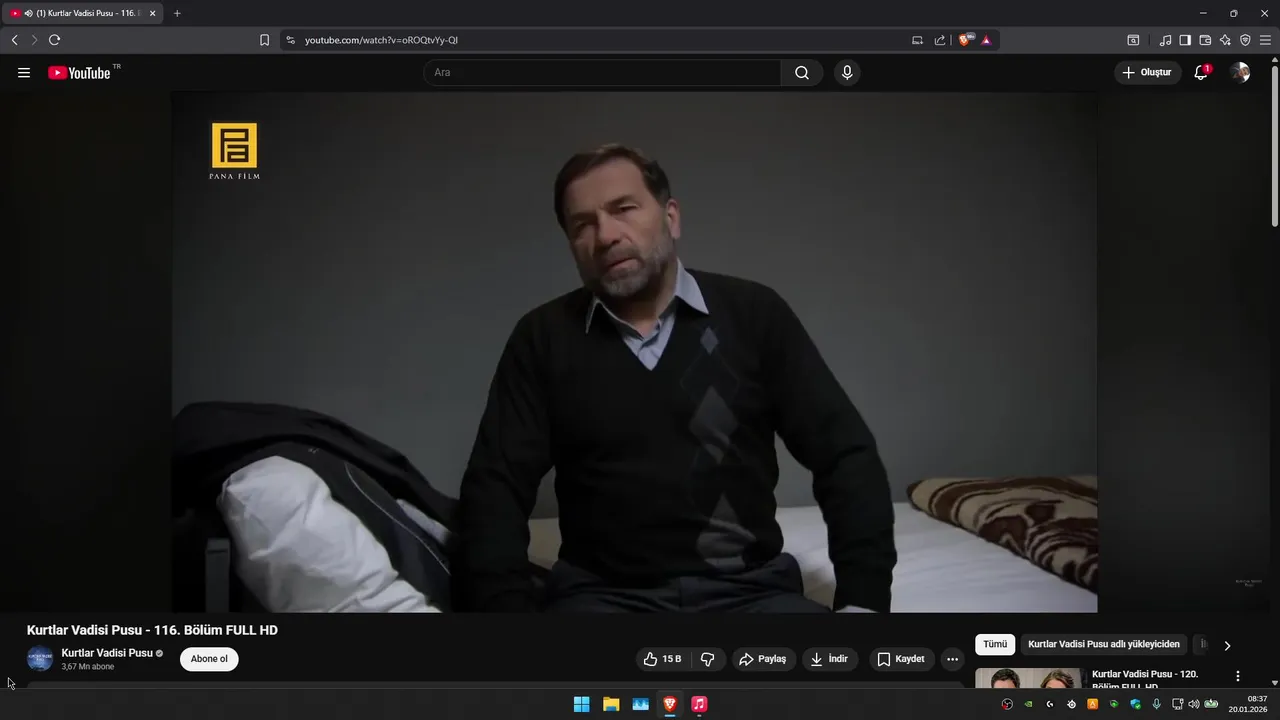Open a new browser tab
This screenshot has width=1280, height=720.
point(177,13)
